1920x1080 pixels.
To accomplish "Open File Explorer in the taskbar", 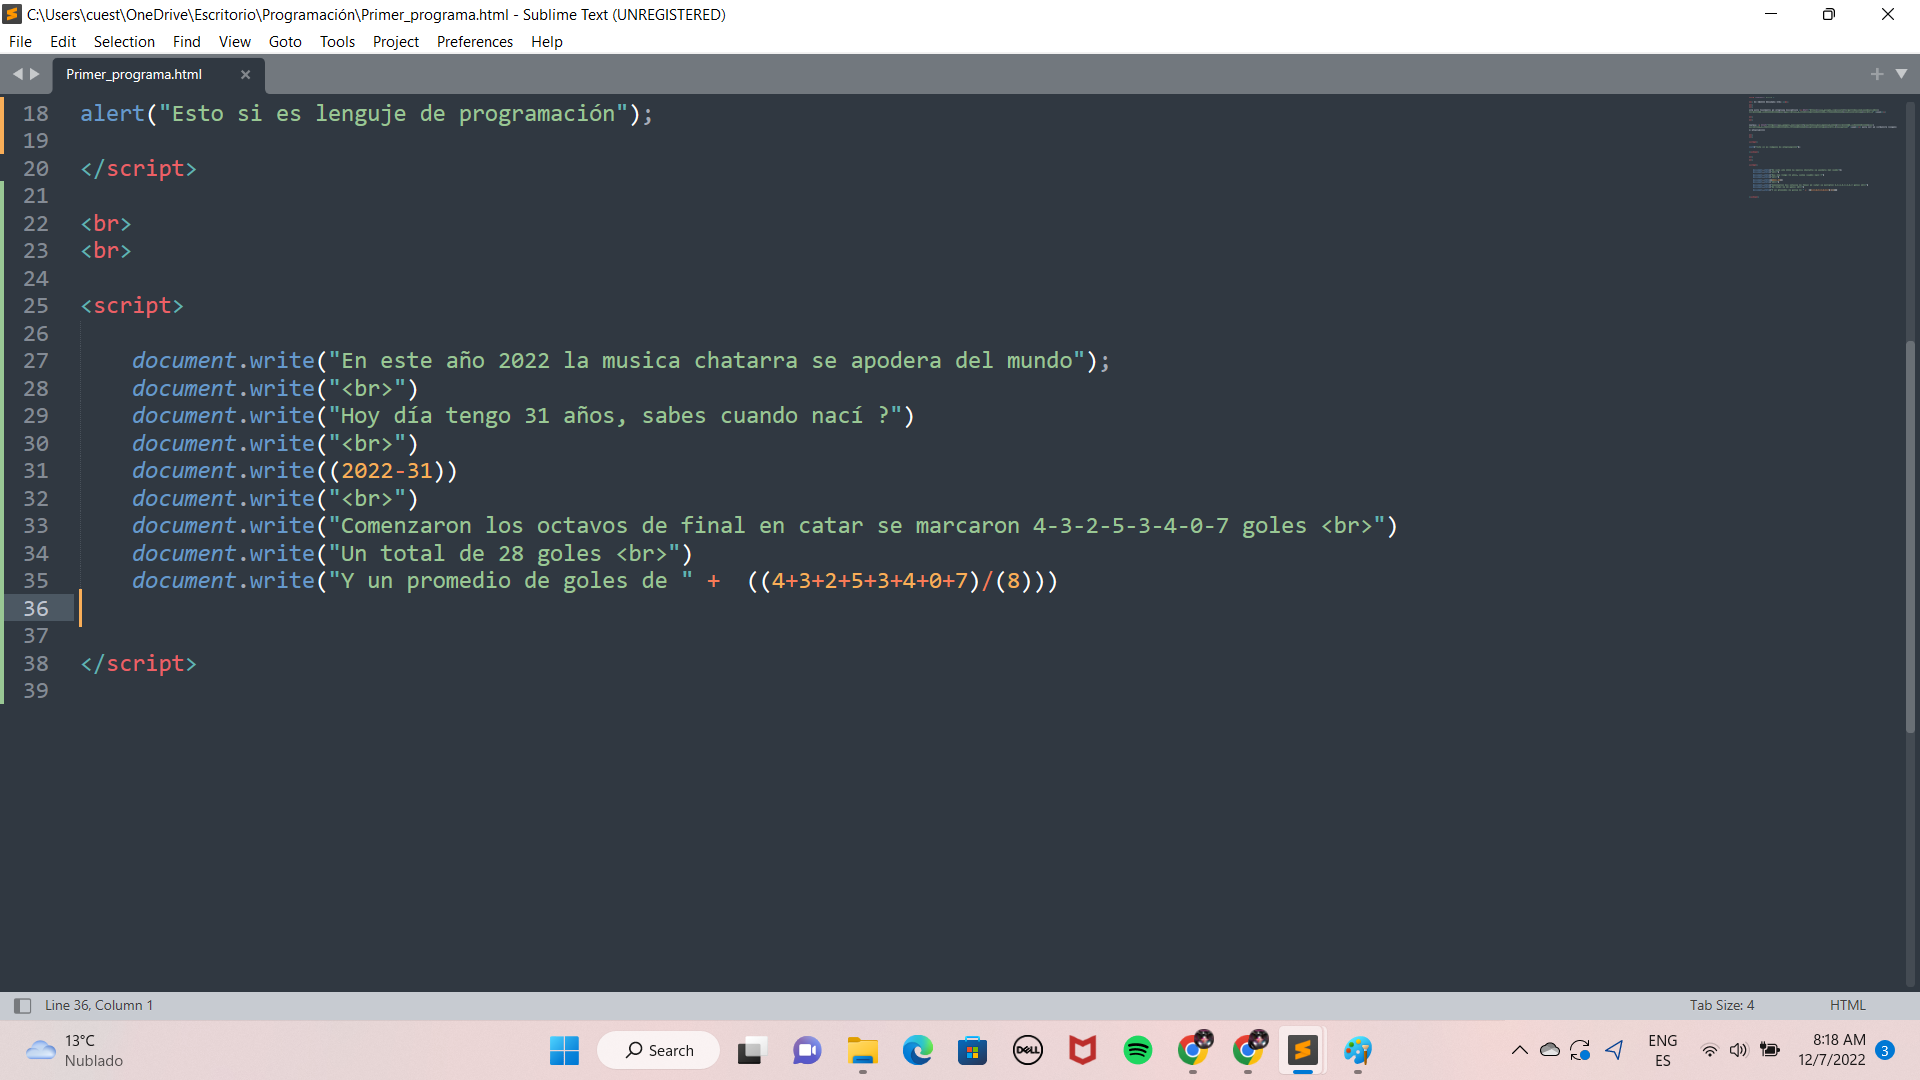I will tap(862, 1050).
